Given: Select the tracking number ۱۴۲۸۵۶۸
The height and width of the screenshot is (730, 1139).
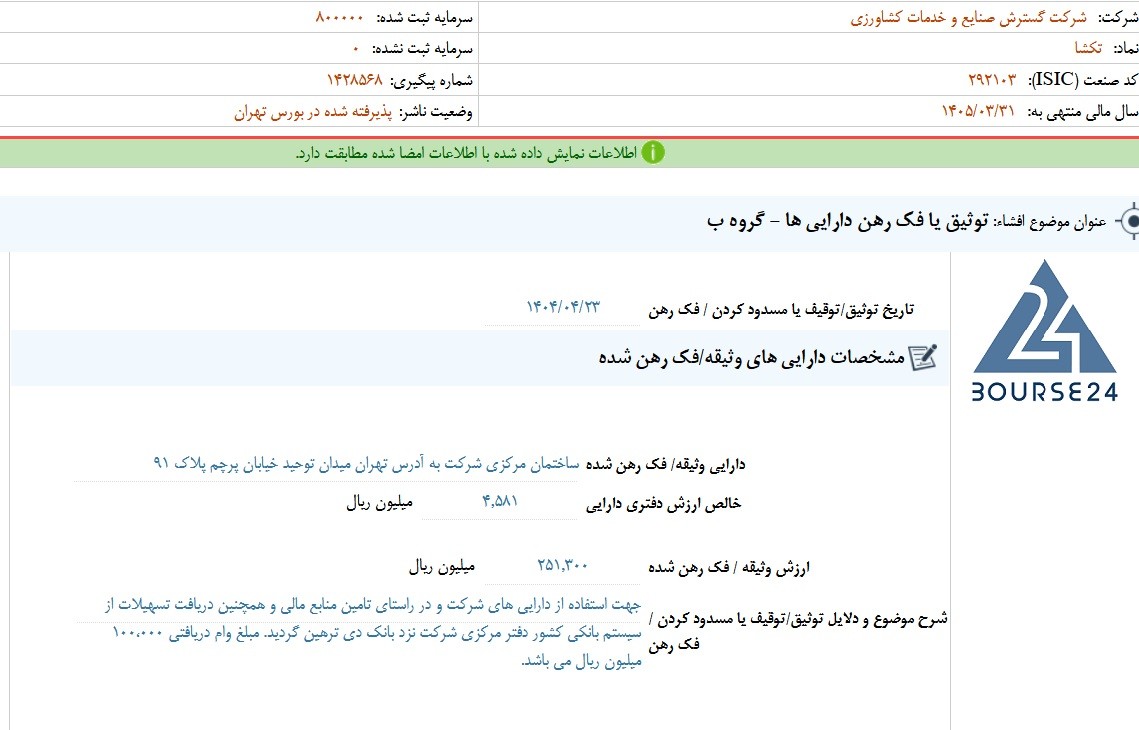Looking at the screenshot, I should (x=354, y=80).
